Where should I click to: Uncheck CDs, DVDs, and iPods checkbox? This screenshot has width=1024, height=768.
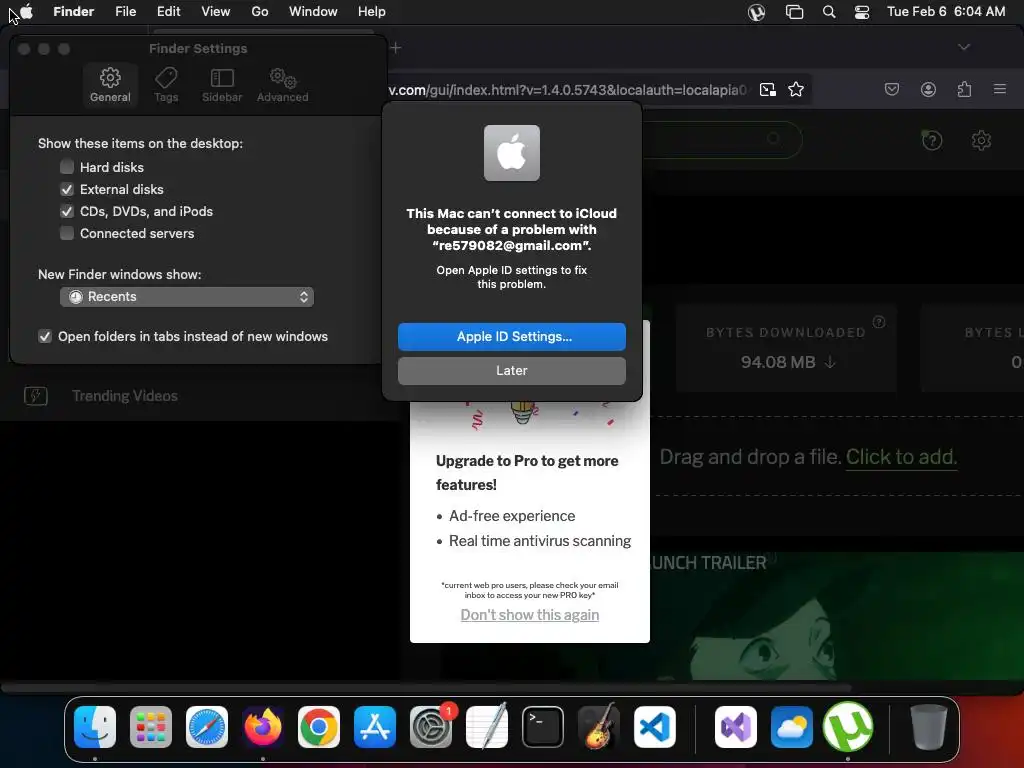pos(67,212)
